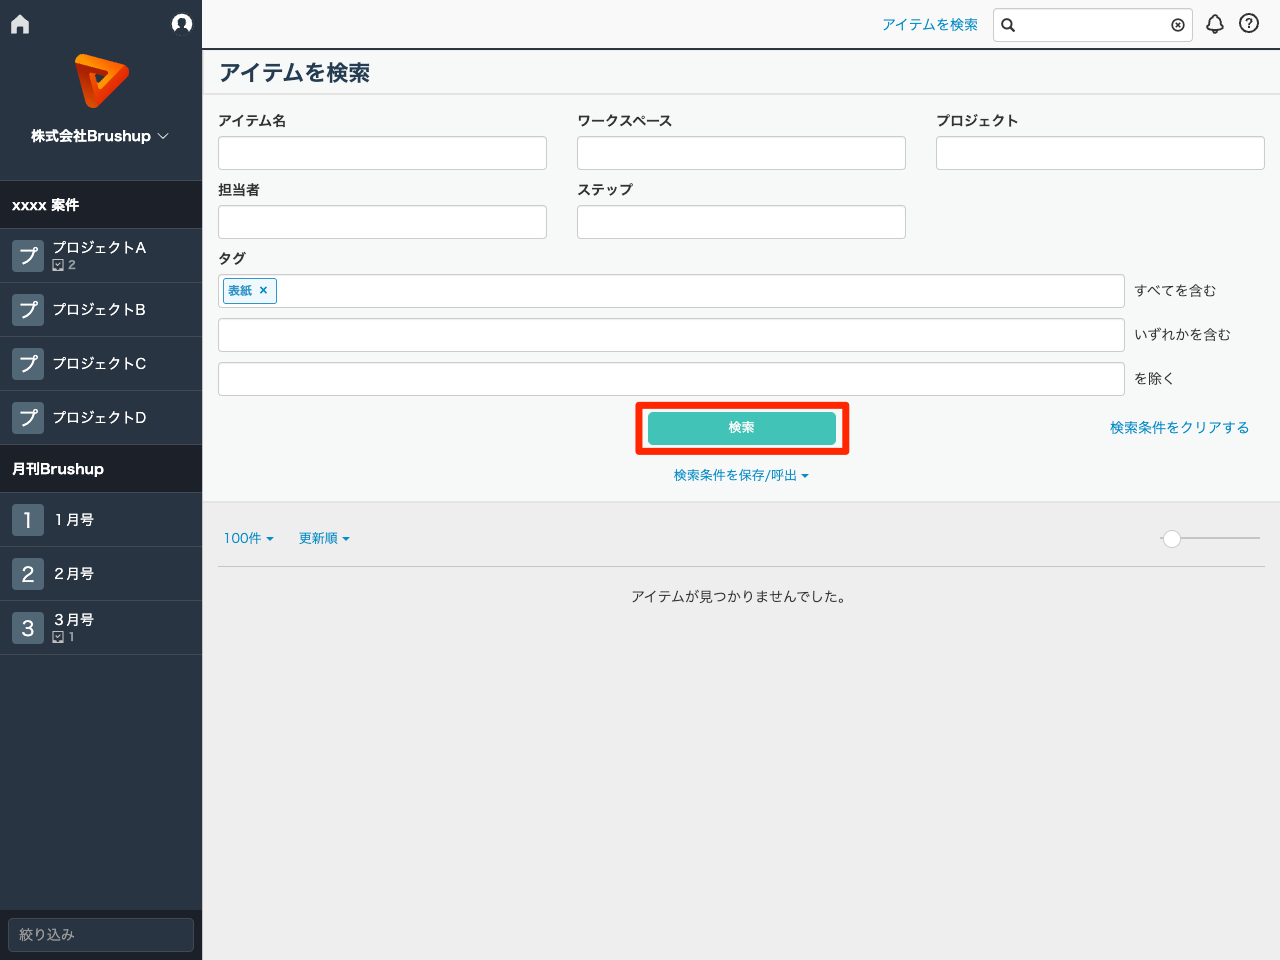This screenshot has height=960, width=1280.
Task: Click the アイテムを検索 link in header
Action: (x=930, y=24)
